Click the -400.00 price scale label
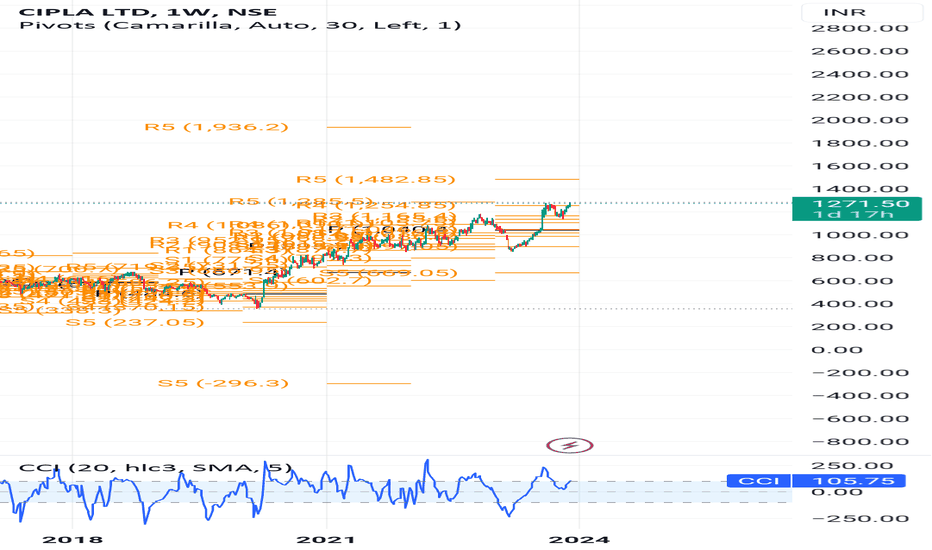Screen dimensions: 932x550 859,396
